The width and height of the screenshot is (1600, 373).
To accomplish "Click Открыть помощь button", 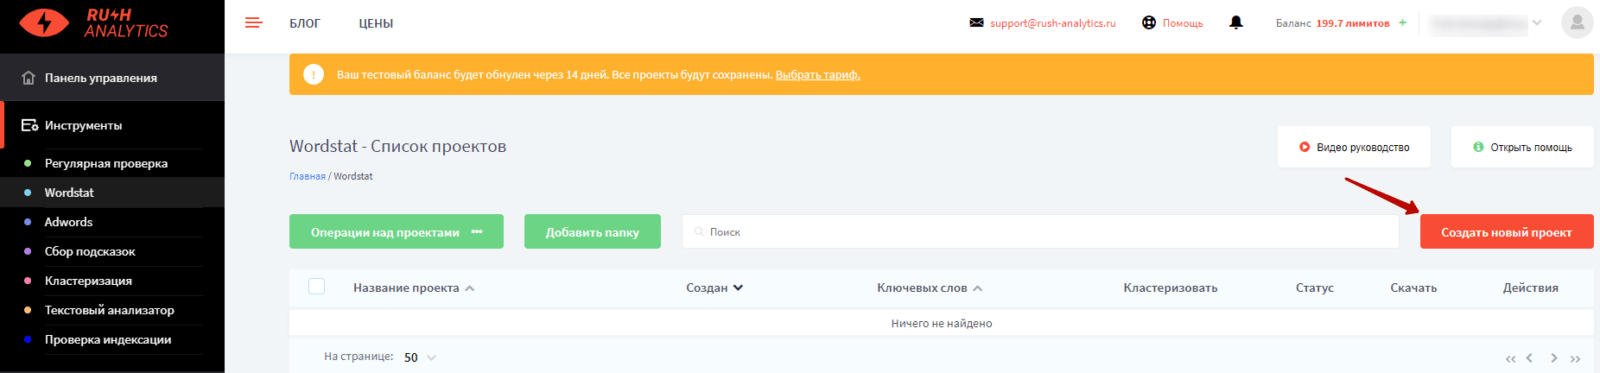I will point(1521,147).
